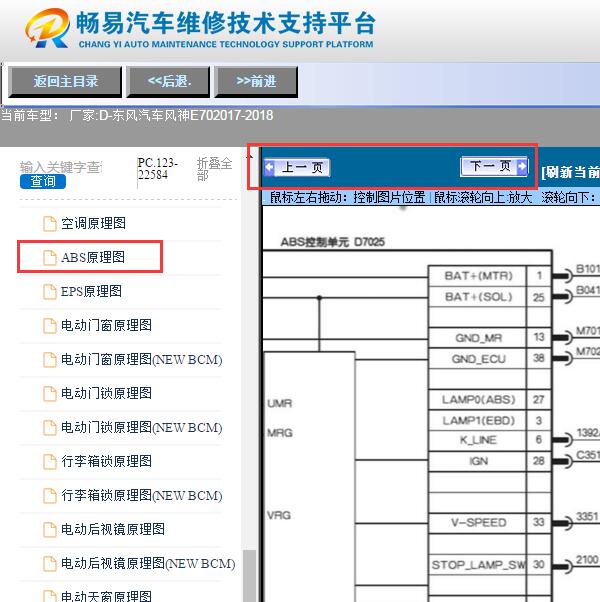600x602 pixels.
Task: Click BAT+(MTR) pin label in diagram
Action: (478, 276)
